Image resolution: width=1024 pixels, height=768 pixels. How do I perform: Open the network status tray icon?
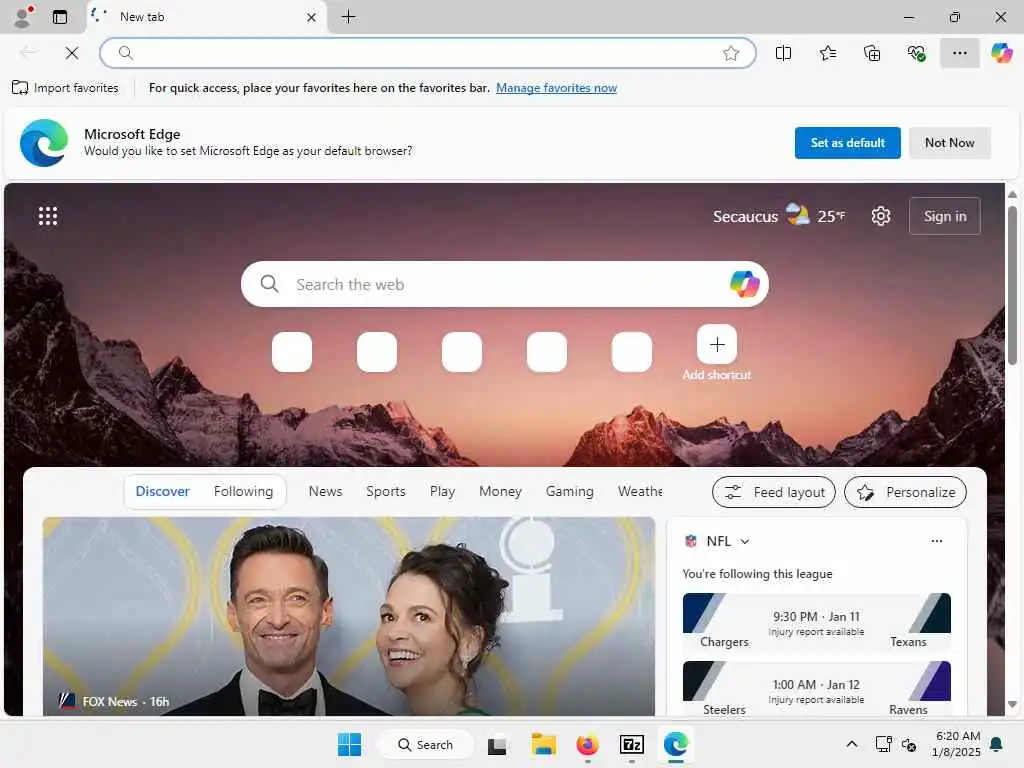click(x=883, y=744)
